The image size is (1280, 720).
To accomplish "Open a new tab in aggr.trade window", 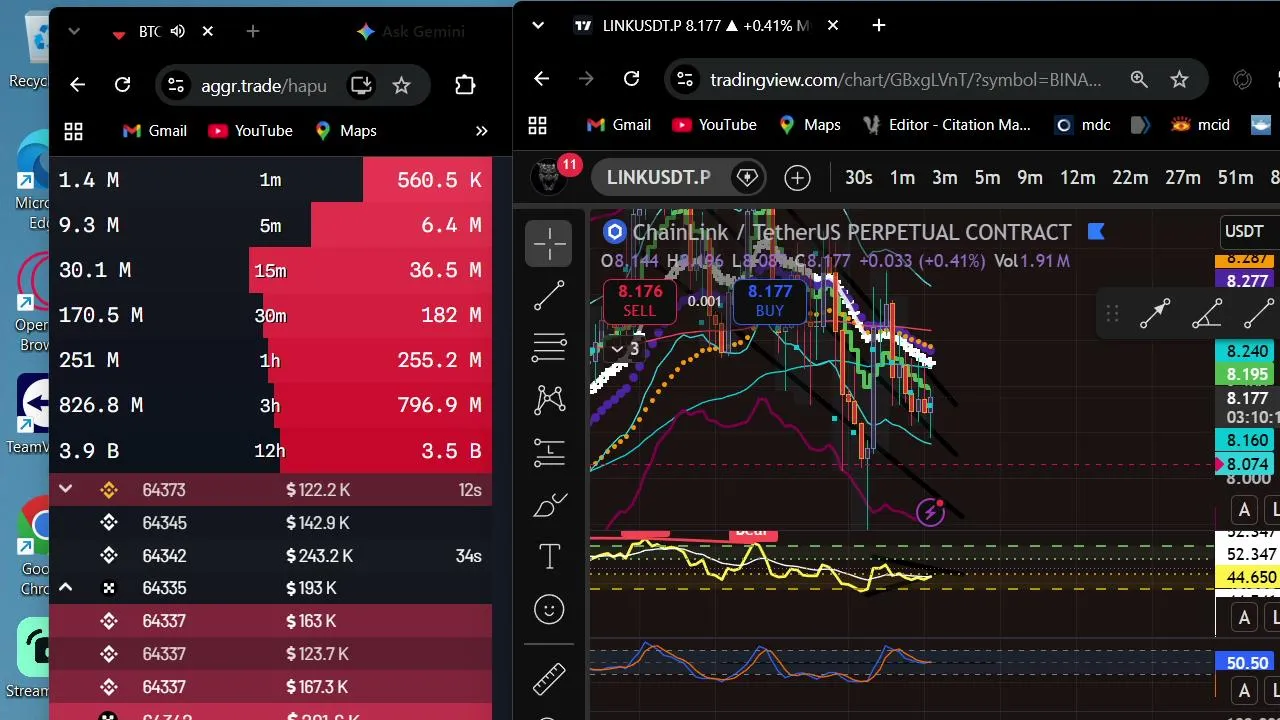I will 253,32.
